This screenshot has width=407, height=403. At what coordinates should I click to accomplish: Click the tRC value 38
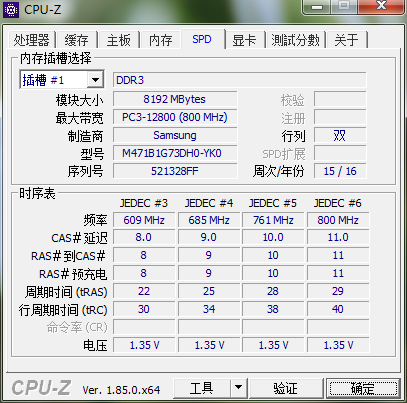(x=273, y=309)
